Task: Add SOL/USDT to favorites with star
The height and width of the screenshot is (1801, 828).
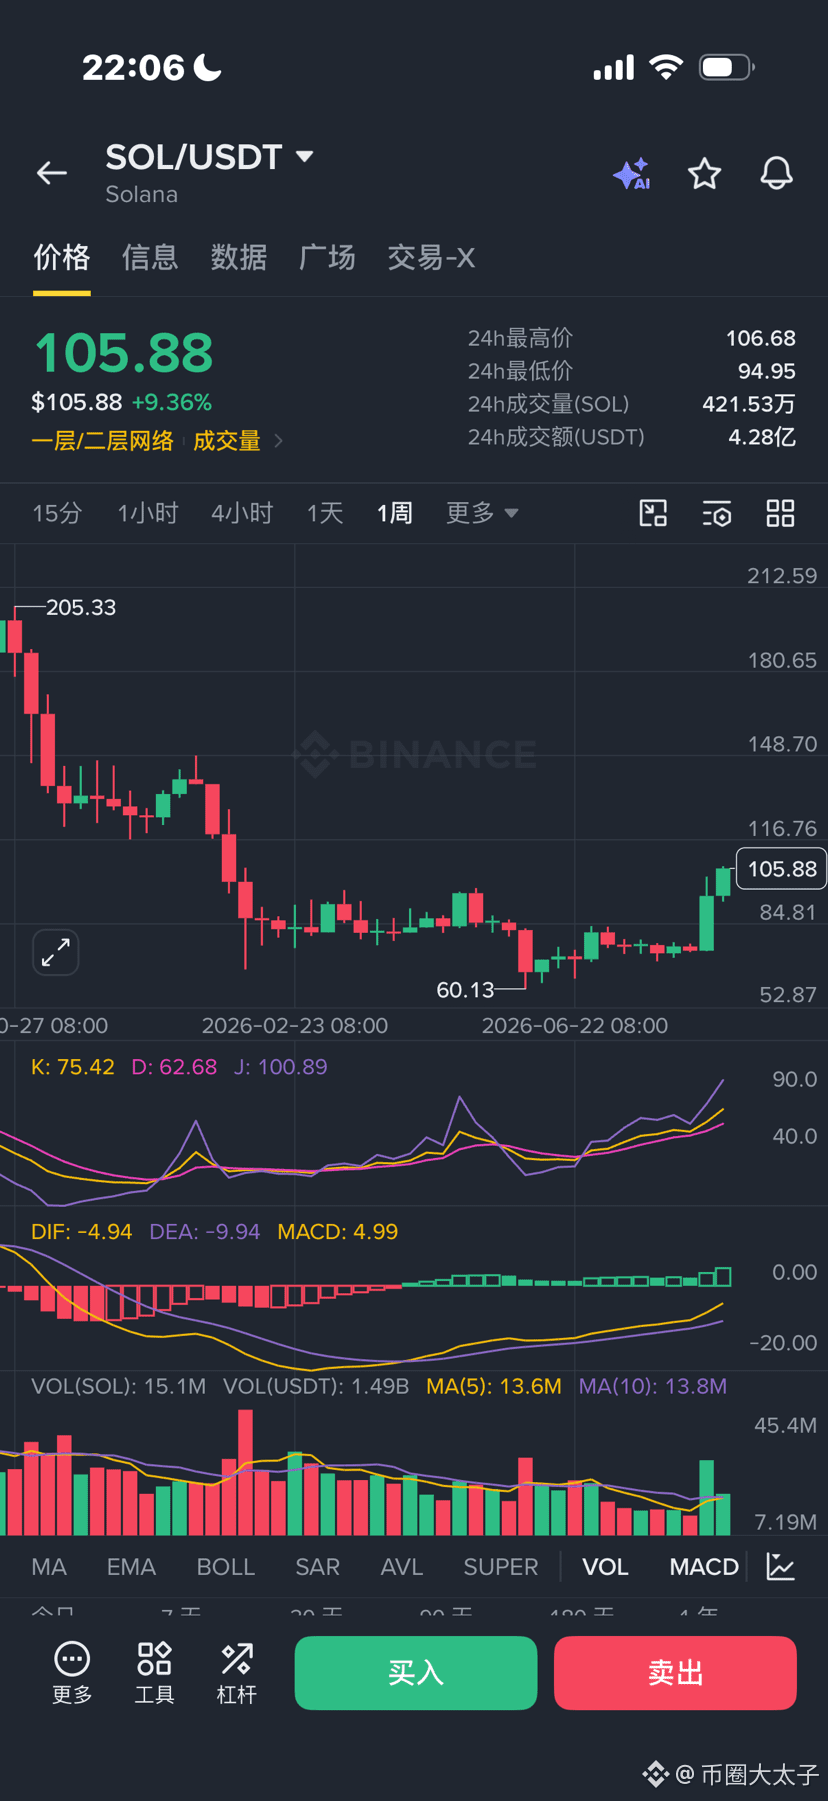Action: click(705, 174)
